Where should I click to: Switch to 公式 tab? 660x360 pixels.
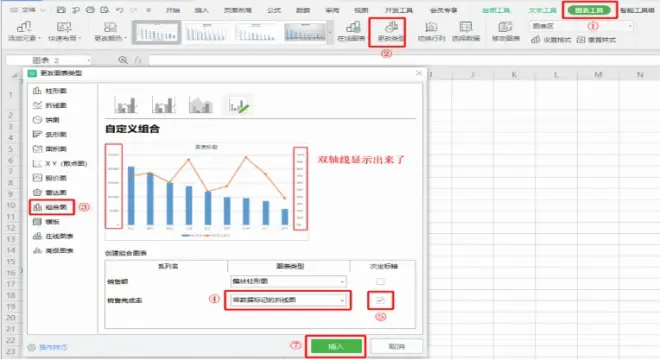click(x=274, y=10)
